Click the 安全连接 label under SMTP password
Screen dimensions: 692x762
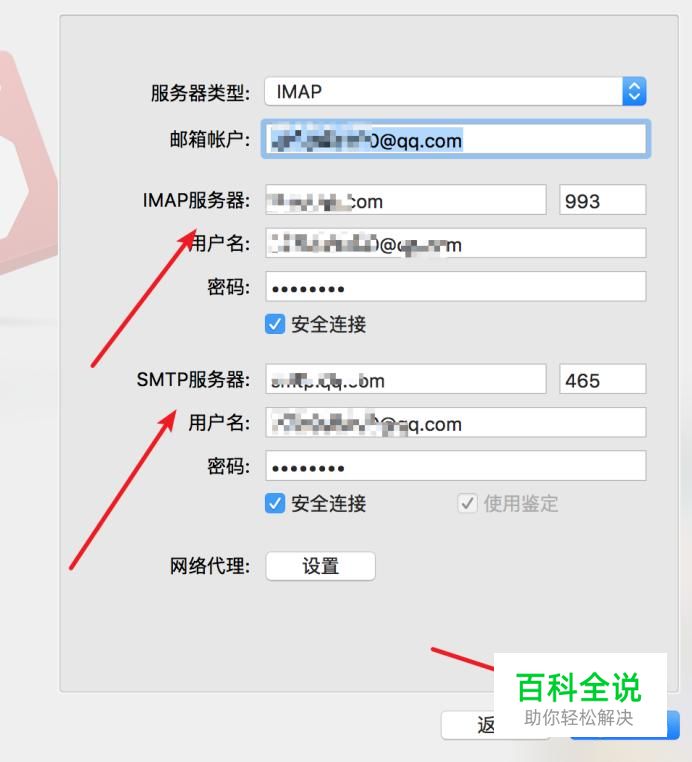(x=329, y=503)
